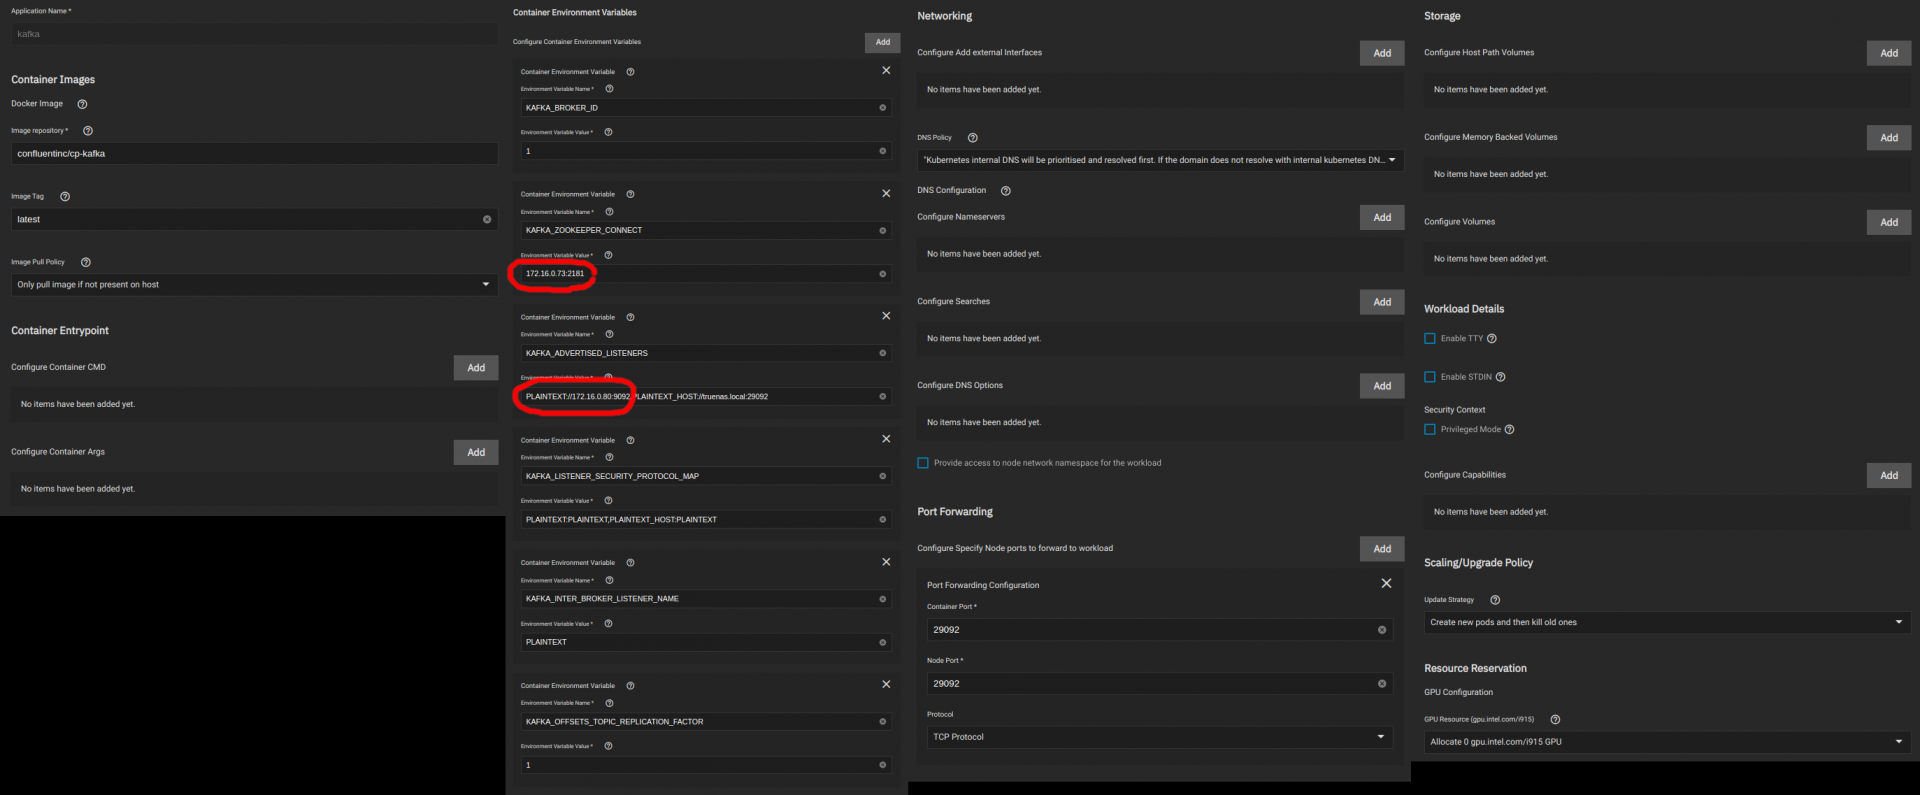Remove the KAFKA_BROKER_ID environment variable block
Image resolution: width=1920 pixels, height=795 pixels.
886,70
